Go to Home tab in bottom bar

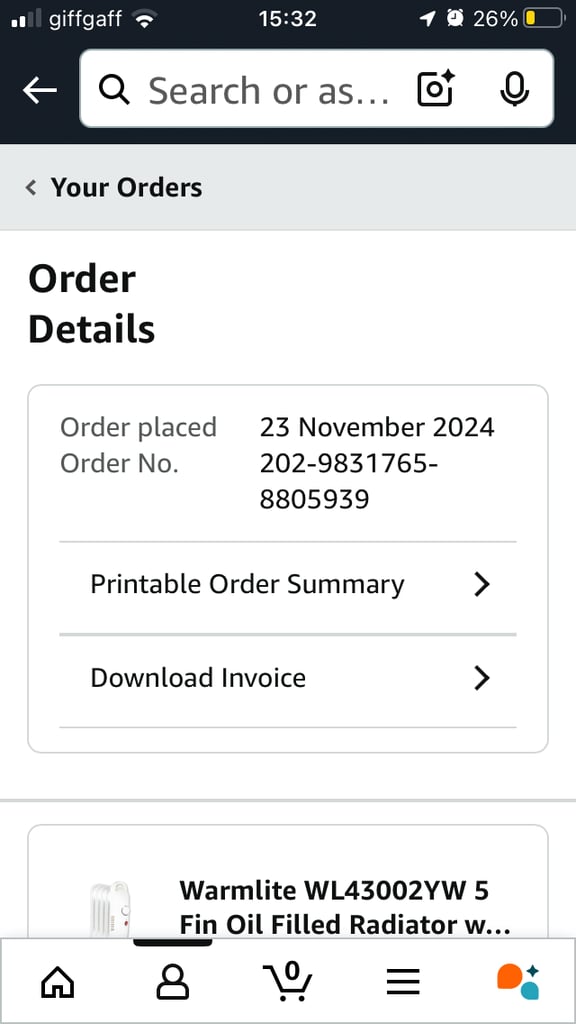(x=57, y=982)
